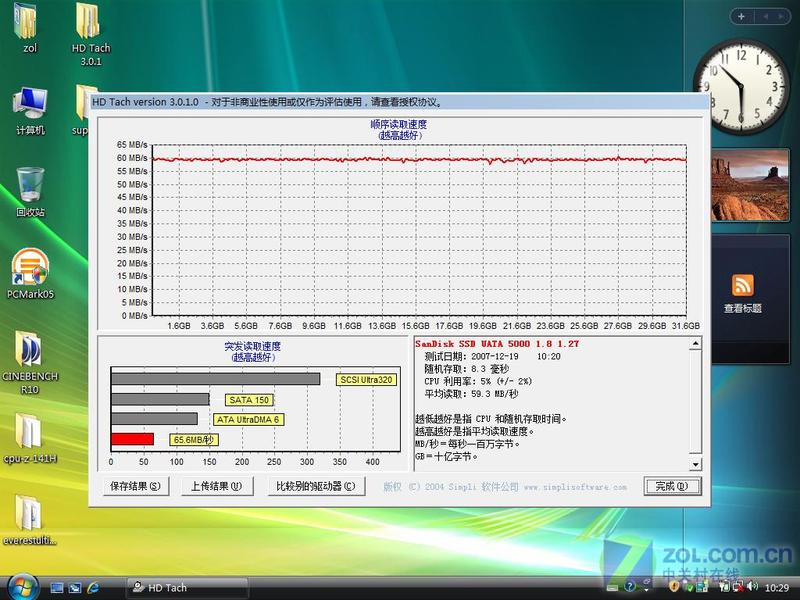Screen dimensions: 800x600
Task: Click 上传结果(U) button
Action: point(217,486)
